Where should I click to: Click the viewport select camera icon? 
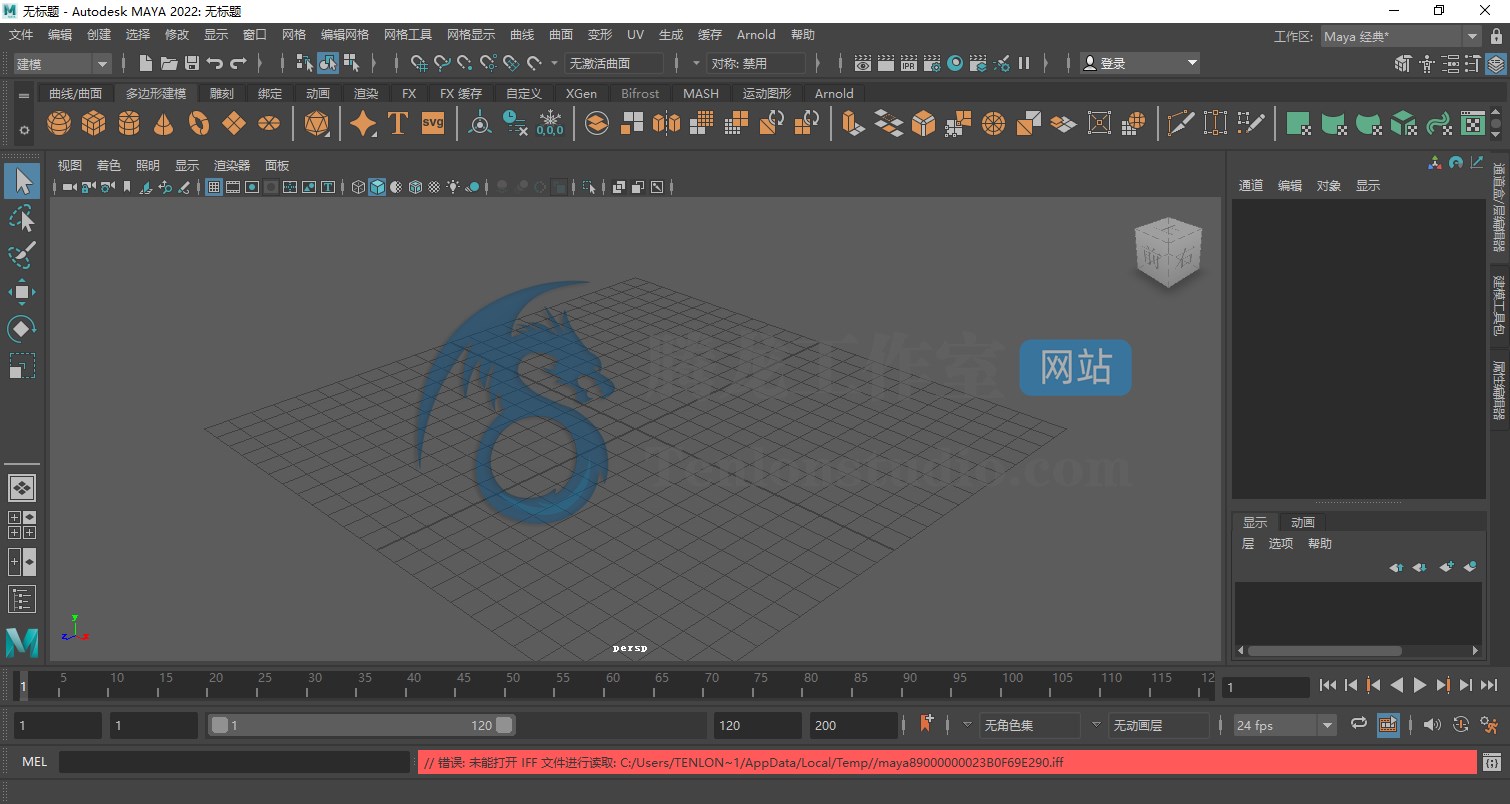point(70,187)
